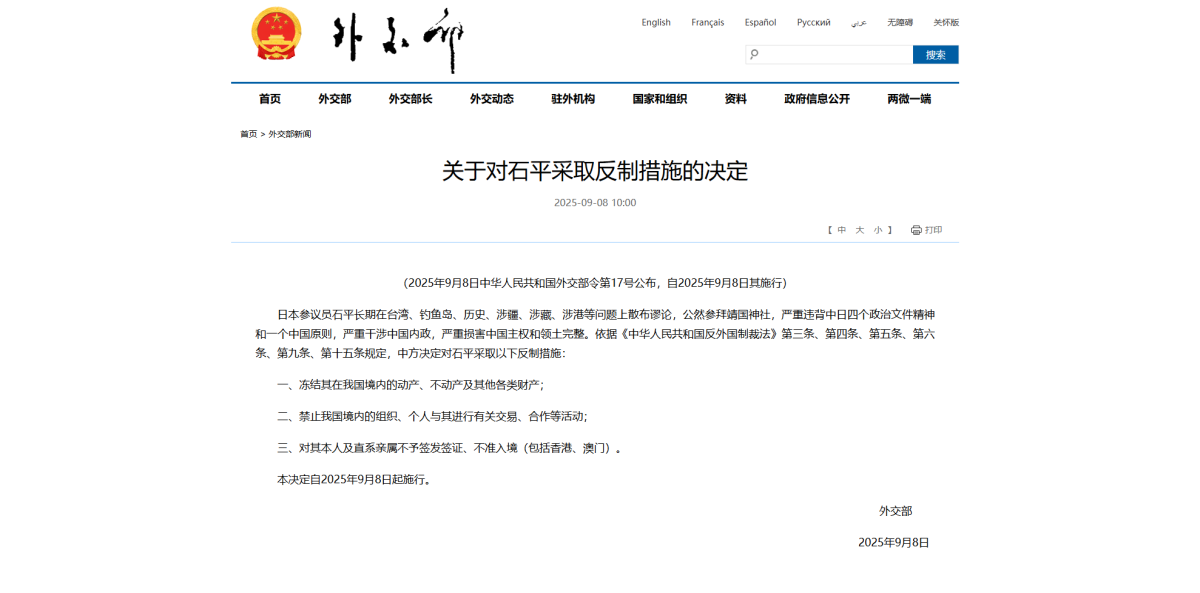
Task: Switch to Русский version
Action: point(813,22)
